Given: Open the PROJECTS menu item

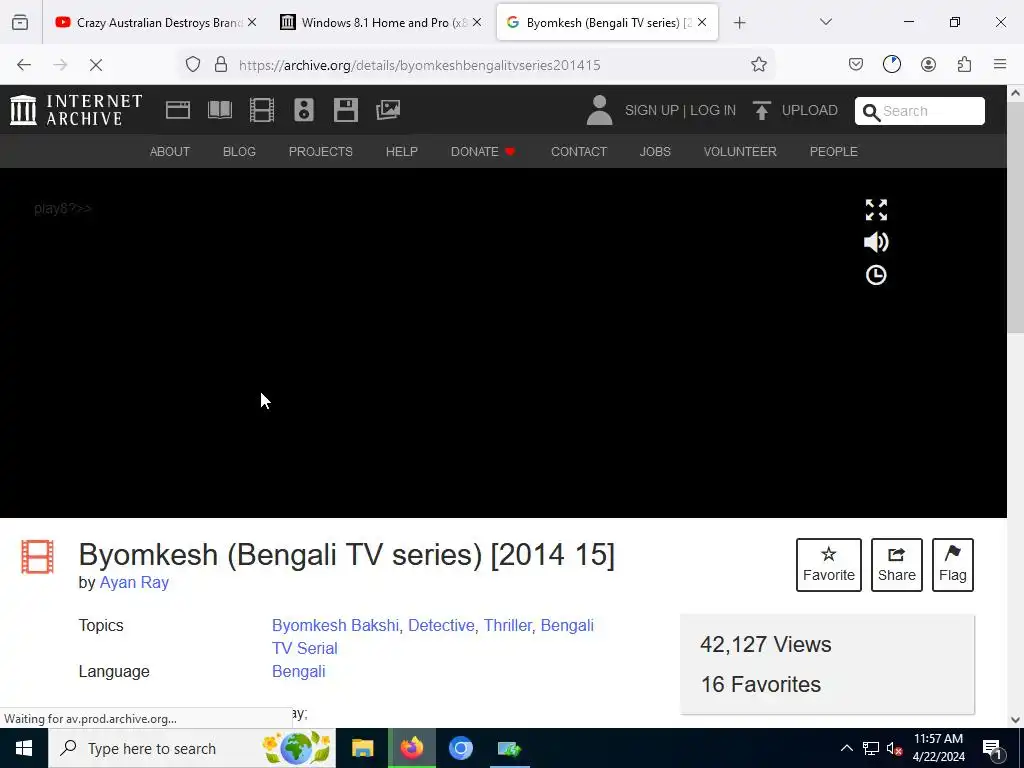Looking at the screenshot, I should point(321,152).
